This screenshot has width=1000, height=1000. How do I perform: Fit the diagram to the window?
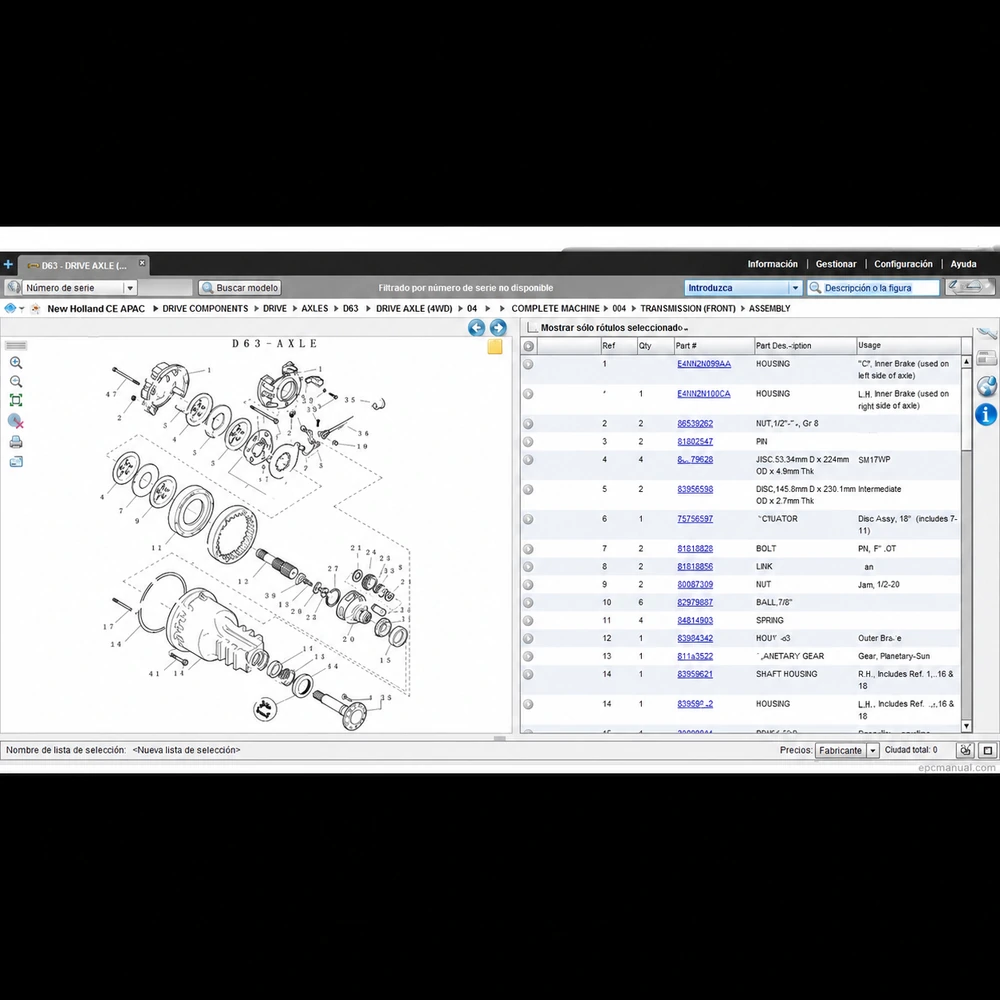(x=16, y=401)
